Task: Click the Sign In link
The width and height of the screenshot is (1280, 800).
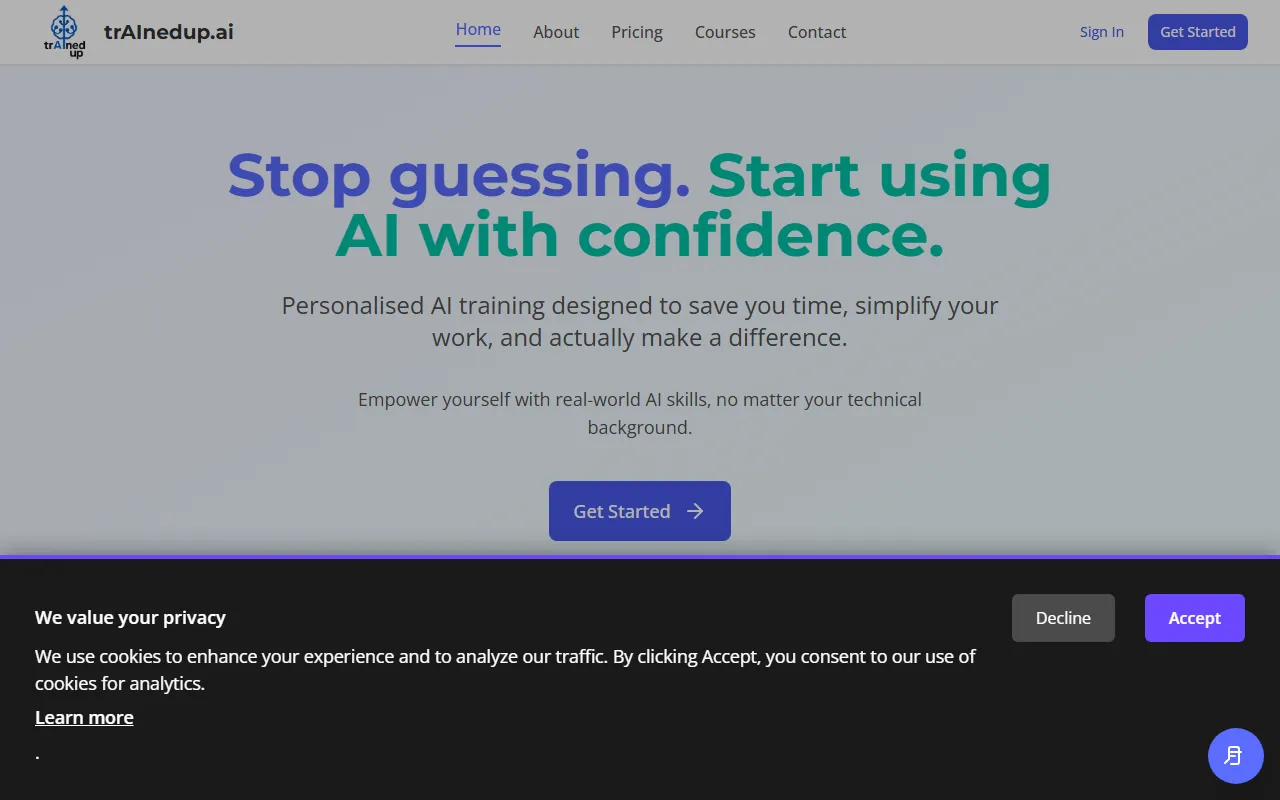Action: click(x=1101, y=32)
